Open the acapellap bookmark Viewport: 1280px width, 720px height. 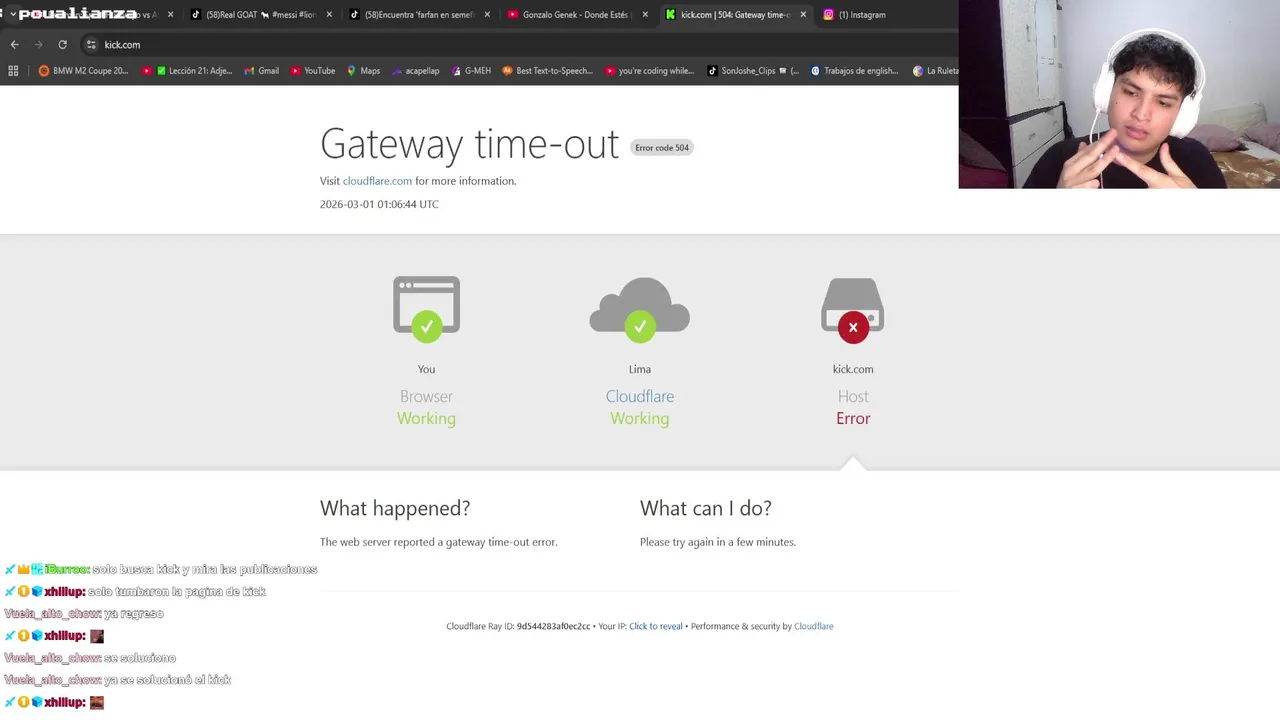tap(415, 71)
